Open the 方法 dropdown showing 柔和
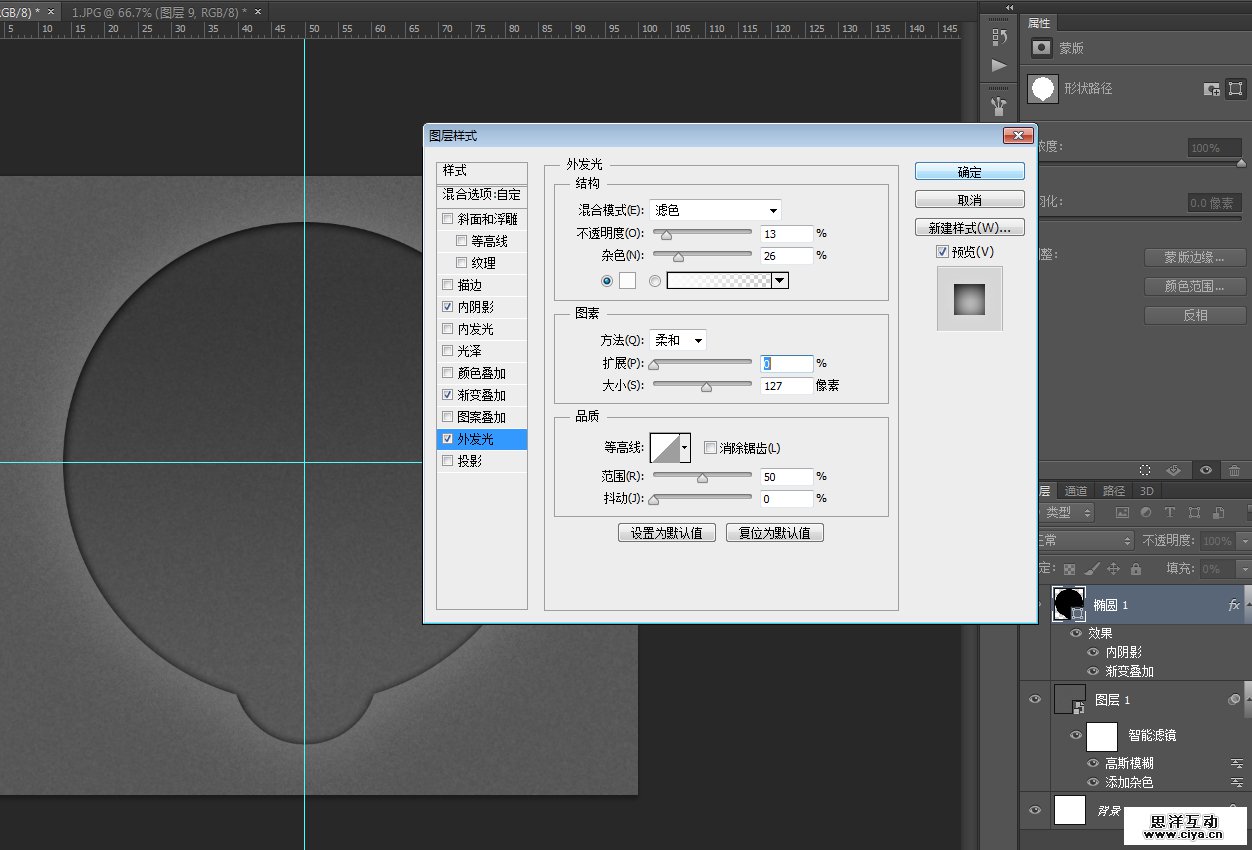The image size is (1252, 850). [x=678, y=340]
